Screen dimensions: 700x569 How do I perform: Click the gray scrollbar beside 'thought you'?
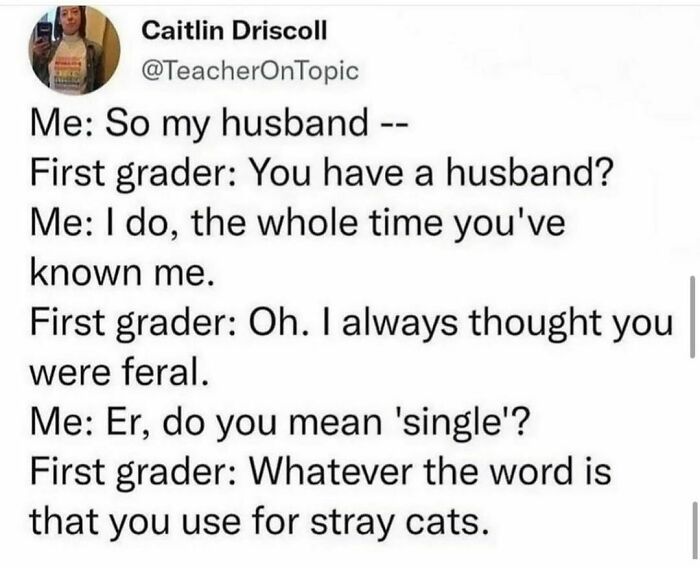pos(692,317)
